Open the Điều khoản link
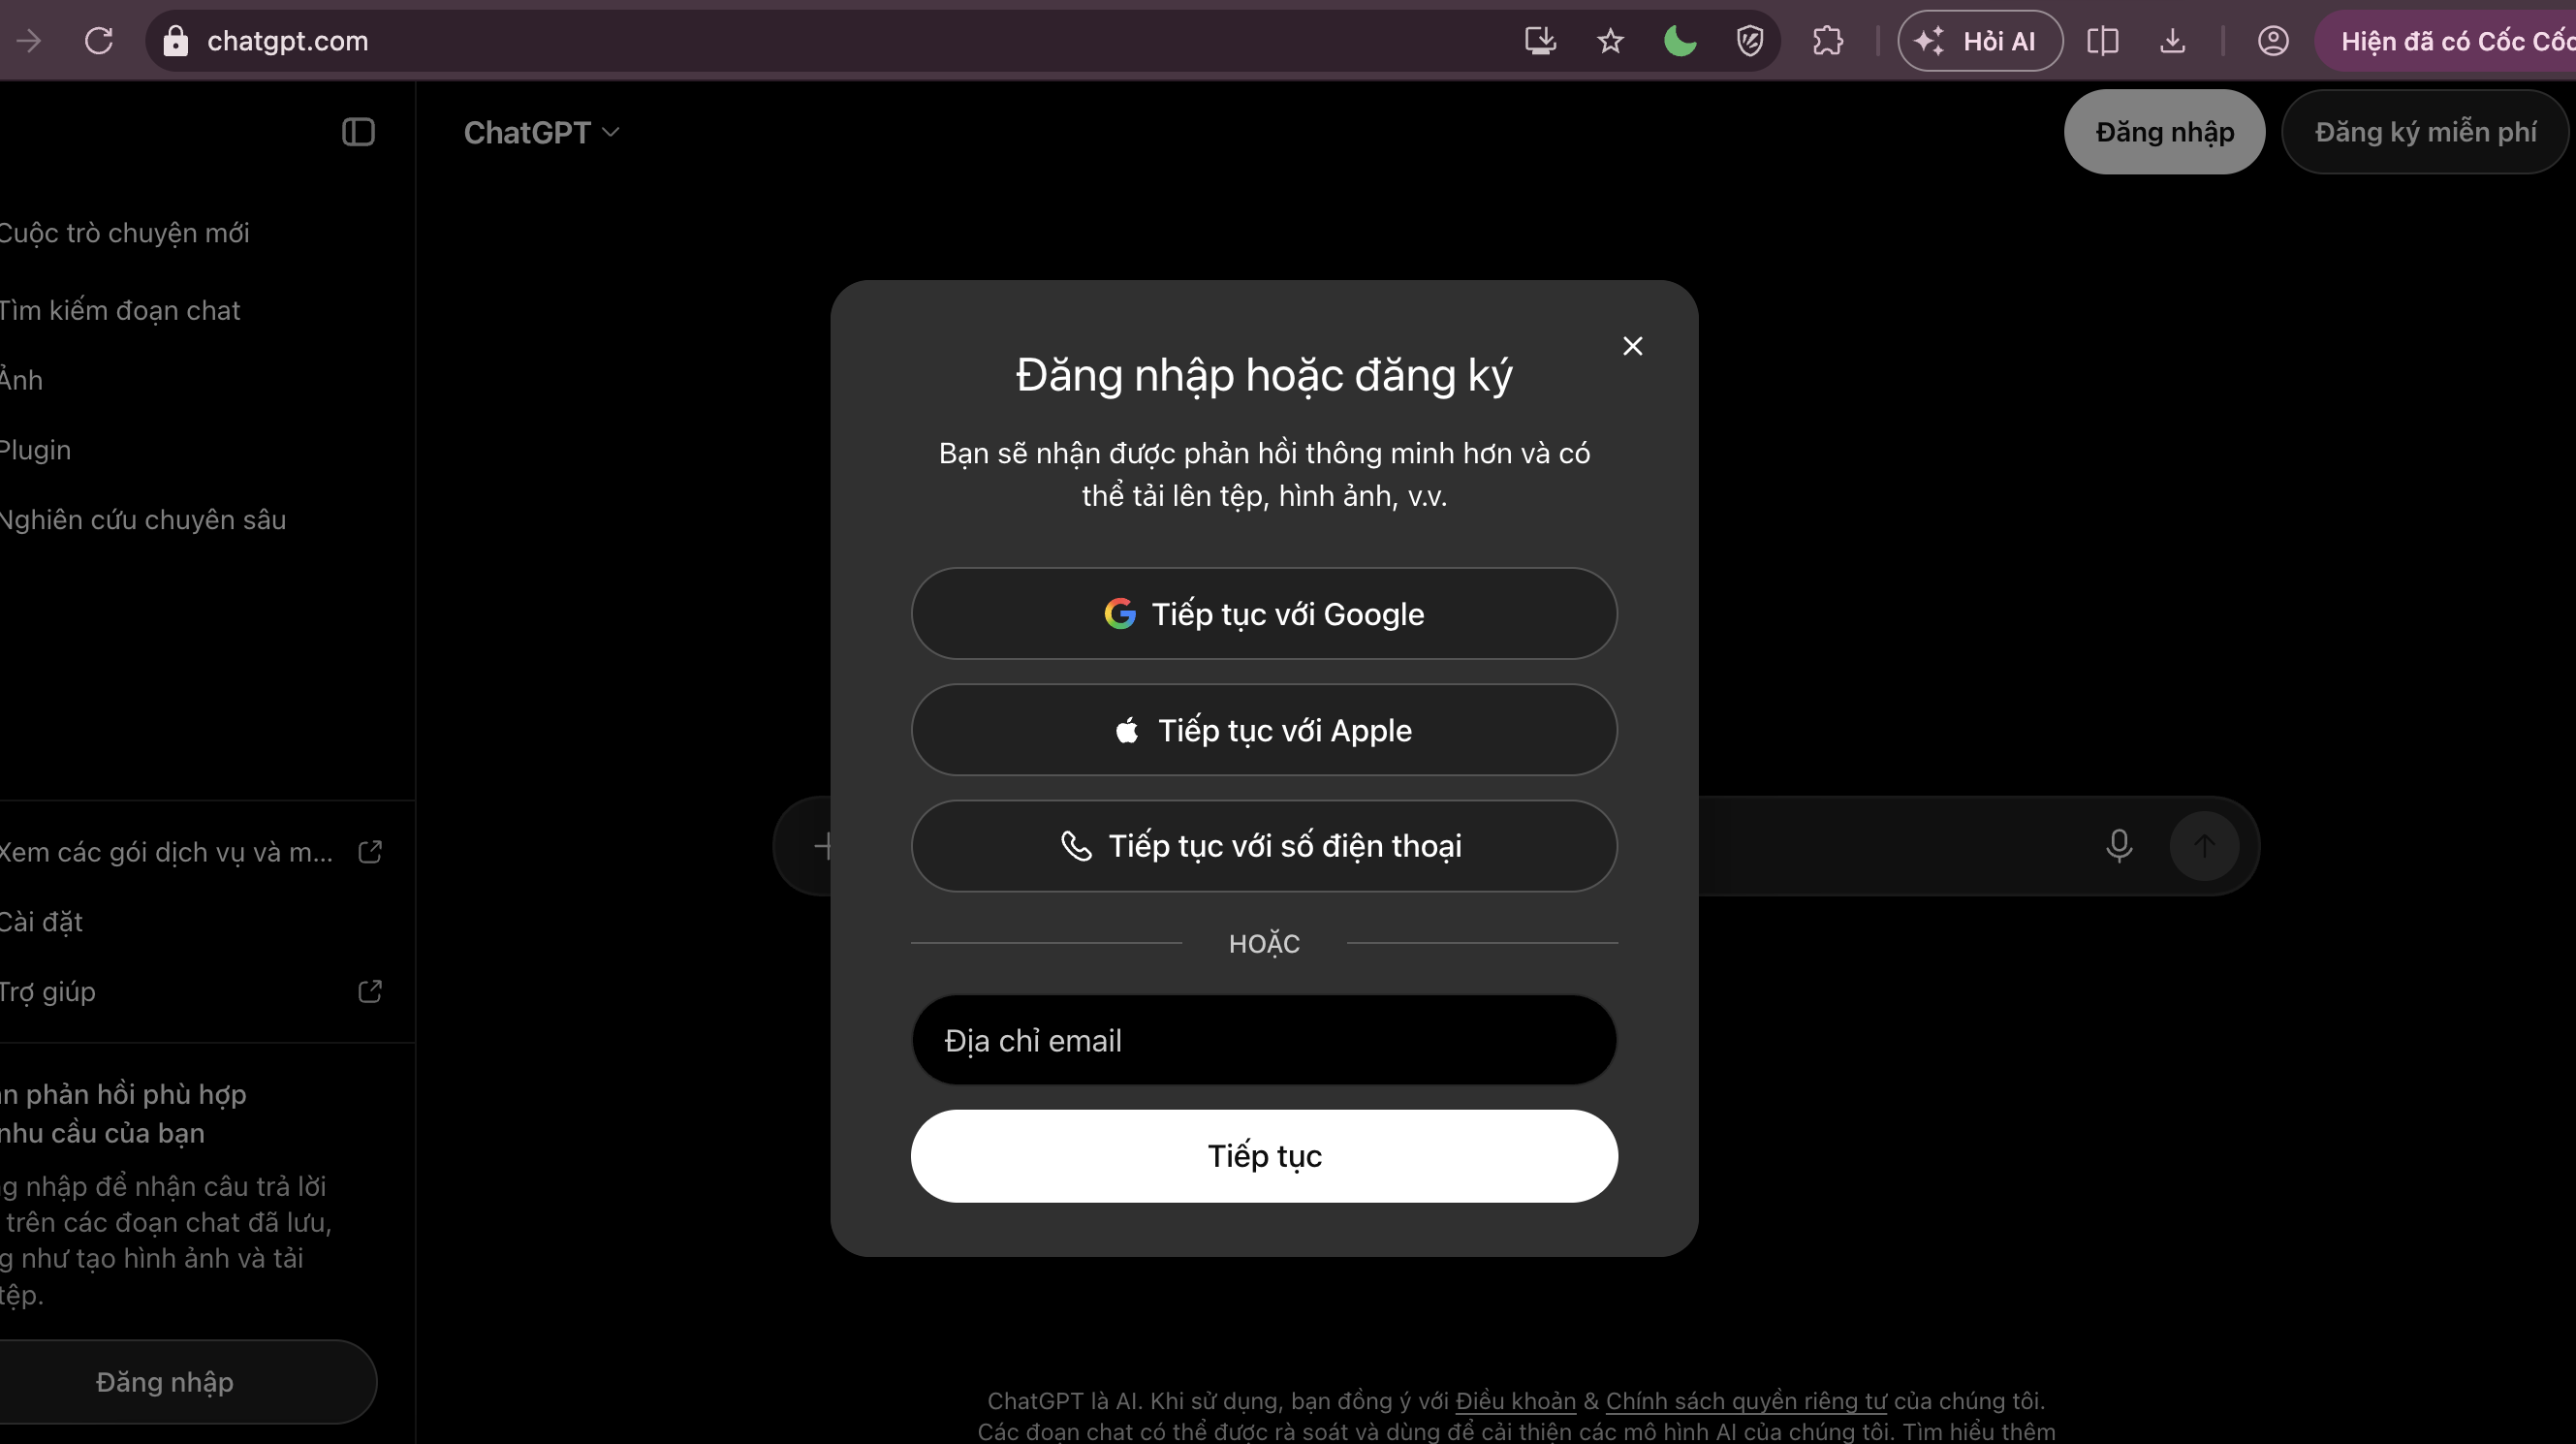Screen dimensions: 2576x1444 1515,1401
